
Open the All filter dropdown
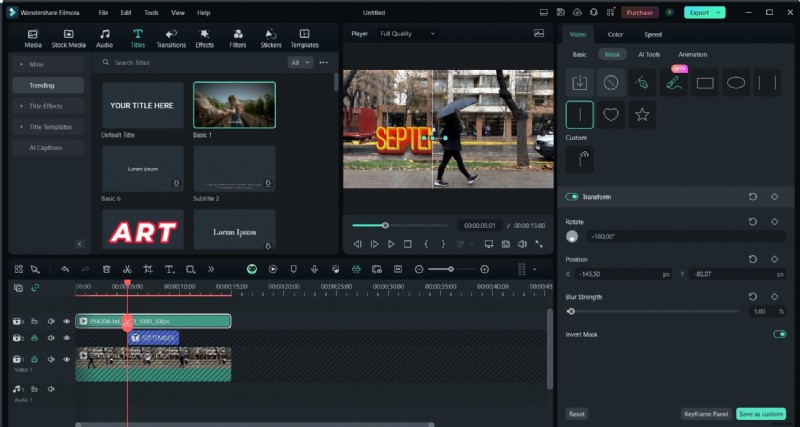[300, 62]
